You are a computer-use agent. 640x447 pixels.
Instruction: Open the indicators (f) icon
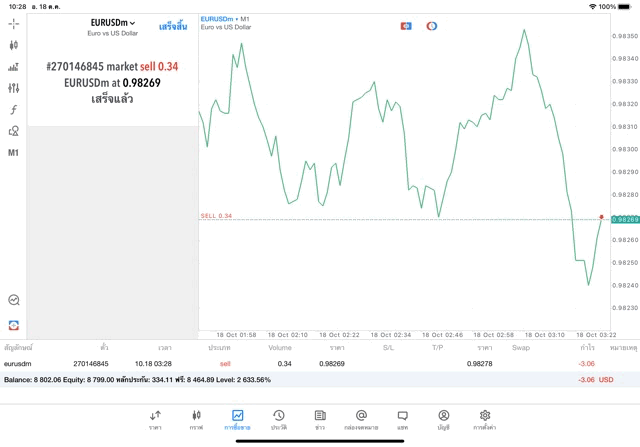[x=13, y=109]
